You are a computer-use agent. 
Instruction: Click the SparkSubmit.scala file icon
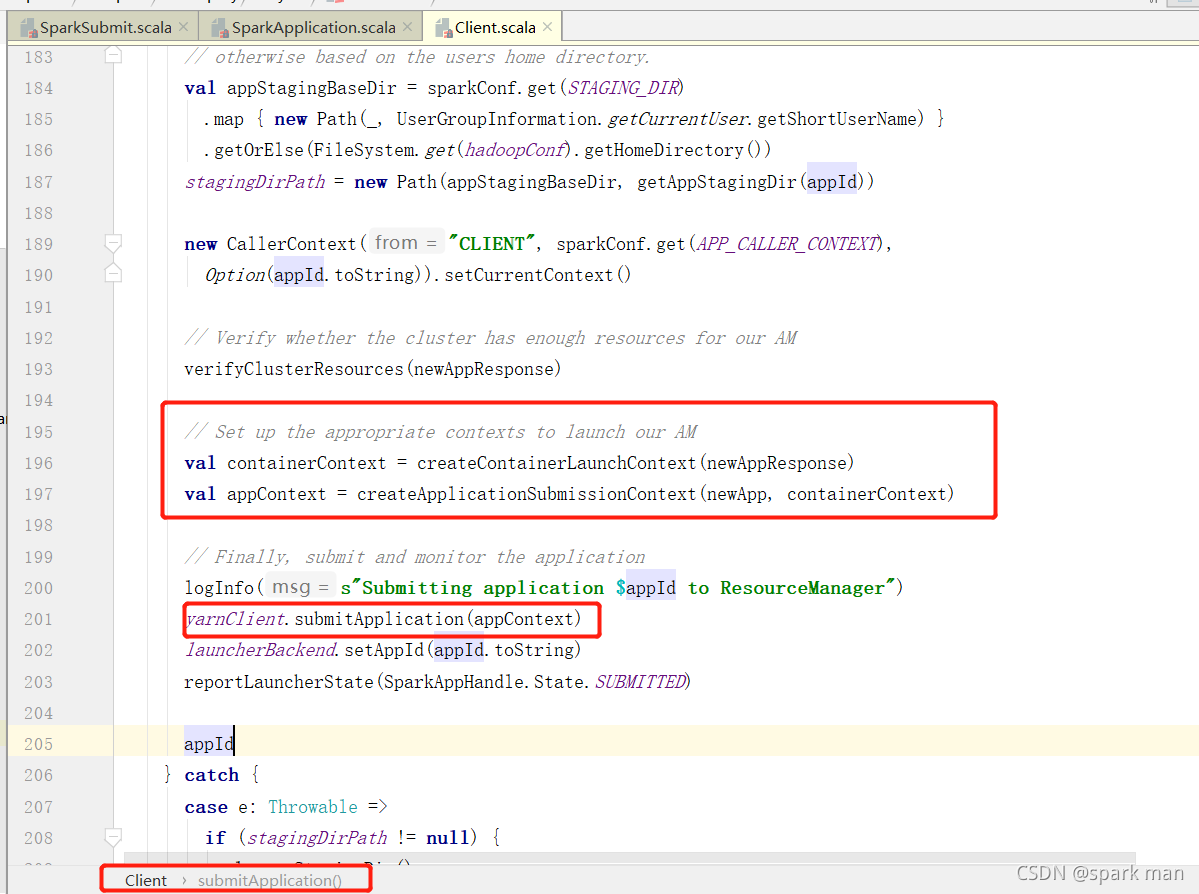pos(29,28)
